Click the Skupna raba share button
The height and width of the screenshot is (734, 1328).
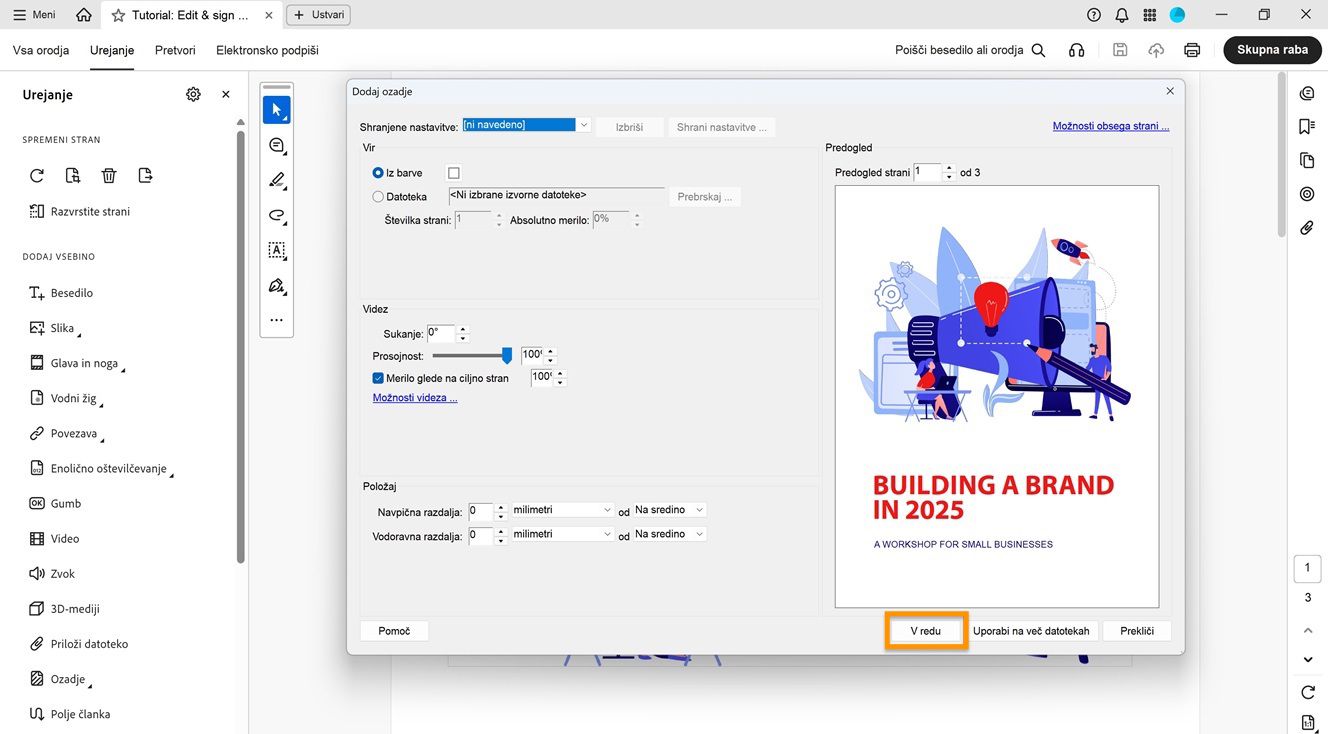pyautogui.click(x=1273, y=50)
